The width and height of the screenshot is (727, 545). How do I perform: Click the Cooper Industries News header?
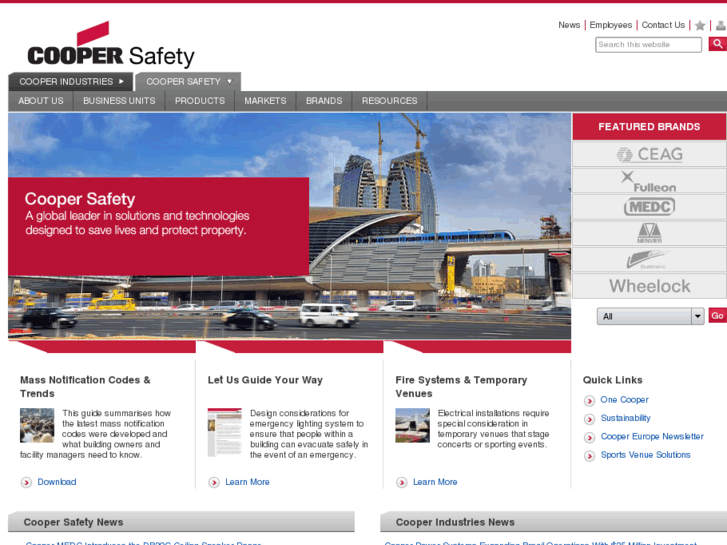coord(554,522)
